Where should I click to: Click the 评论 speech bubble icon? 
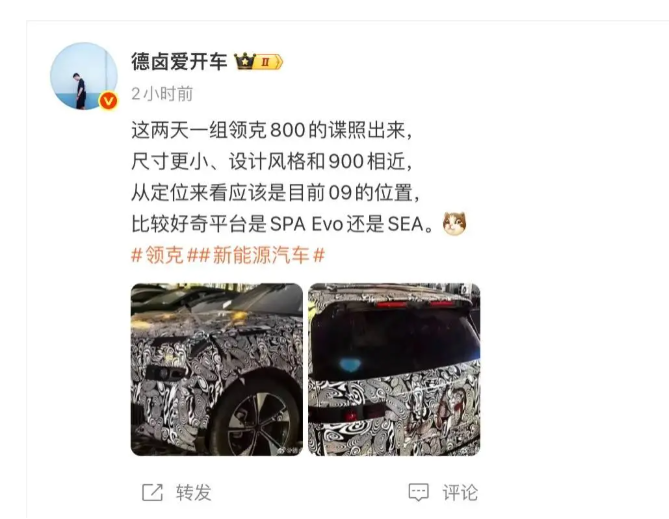click(419, 493)
